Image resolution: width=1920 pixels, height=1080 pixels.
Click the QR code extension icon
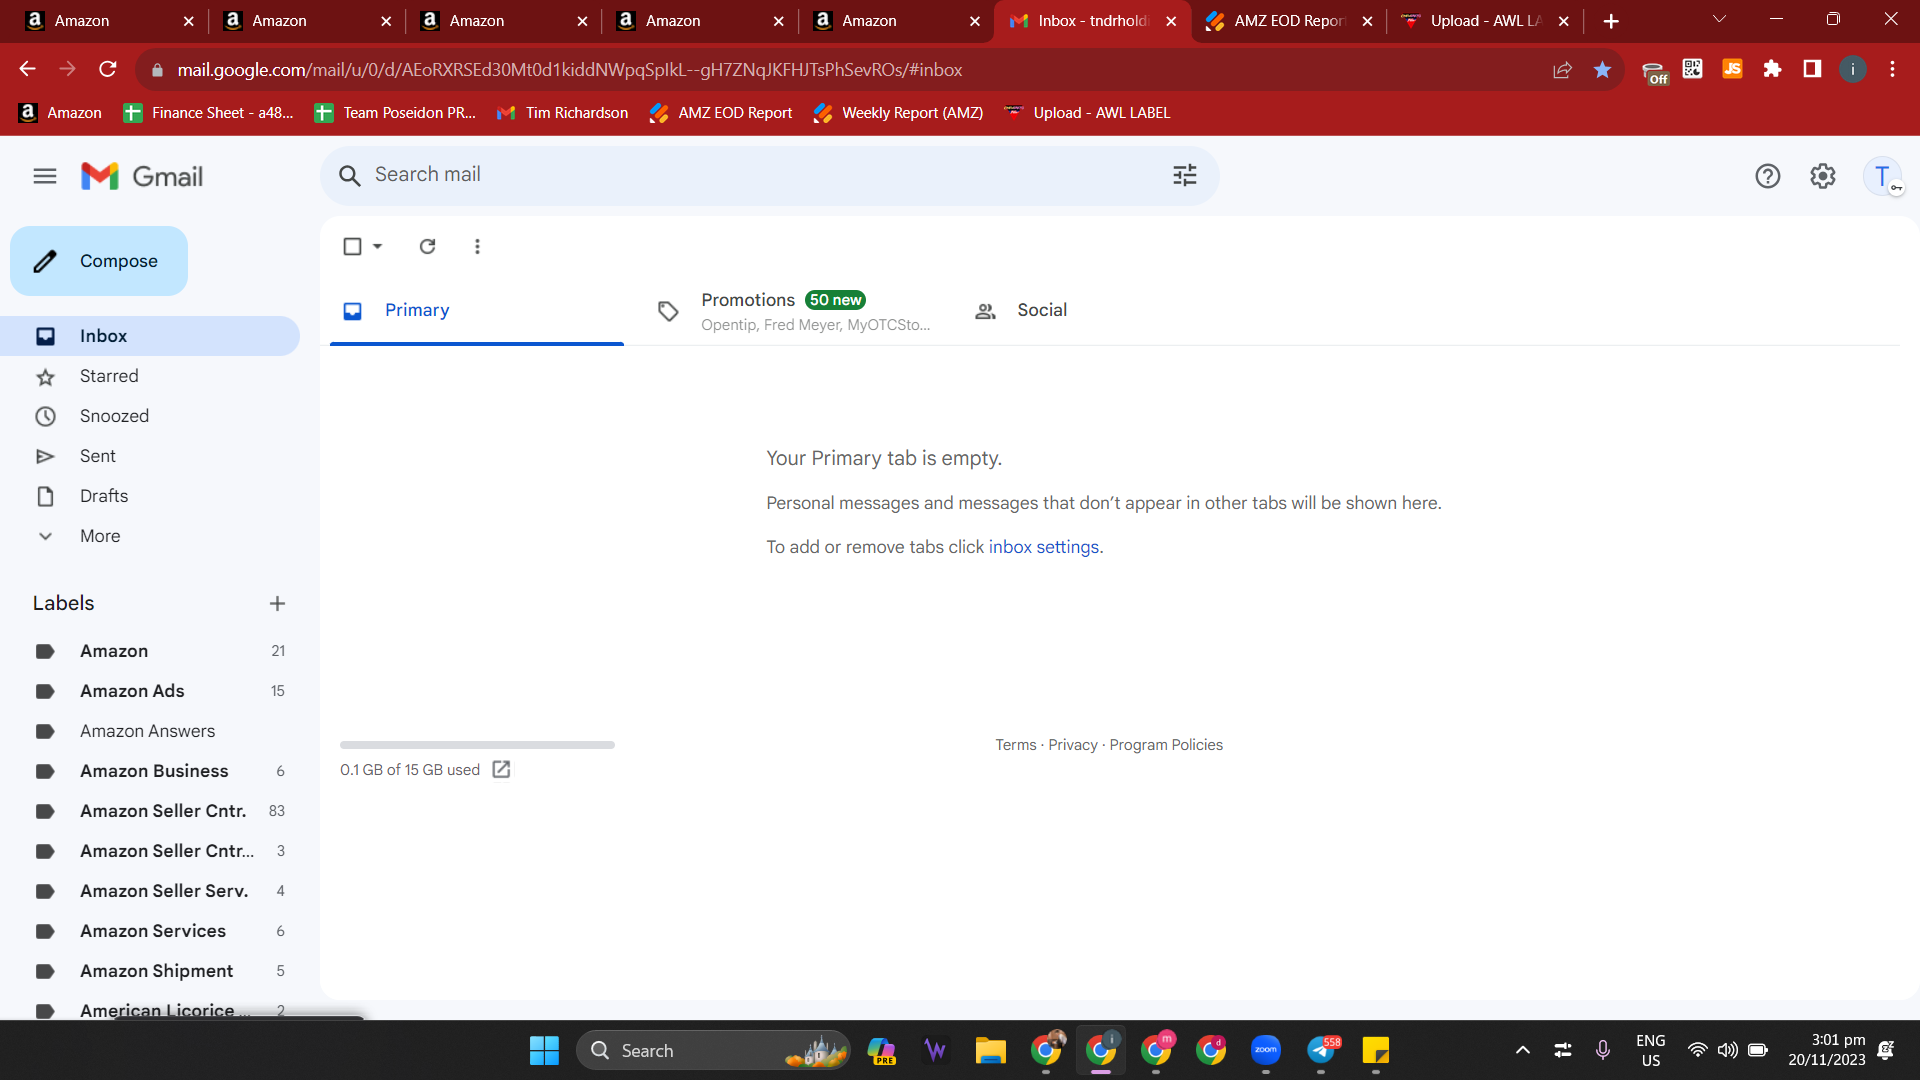[x=1693, y=69]
